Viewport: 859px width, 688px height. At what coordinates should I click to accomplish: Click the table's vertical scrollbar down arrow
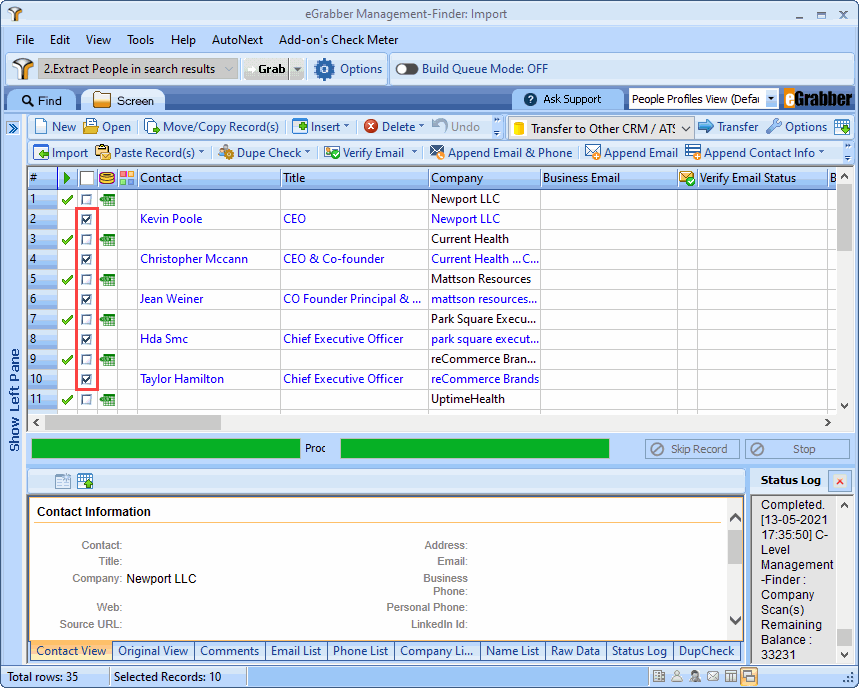coord(844,406)
